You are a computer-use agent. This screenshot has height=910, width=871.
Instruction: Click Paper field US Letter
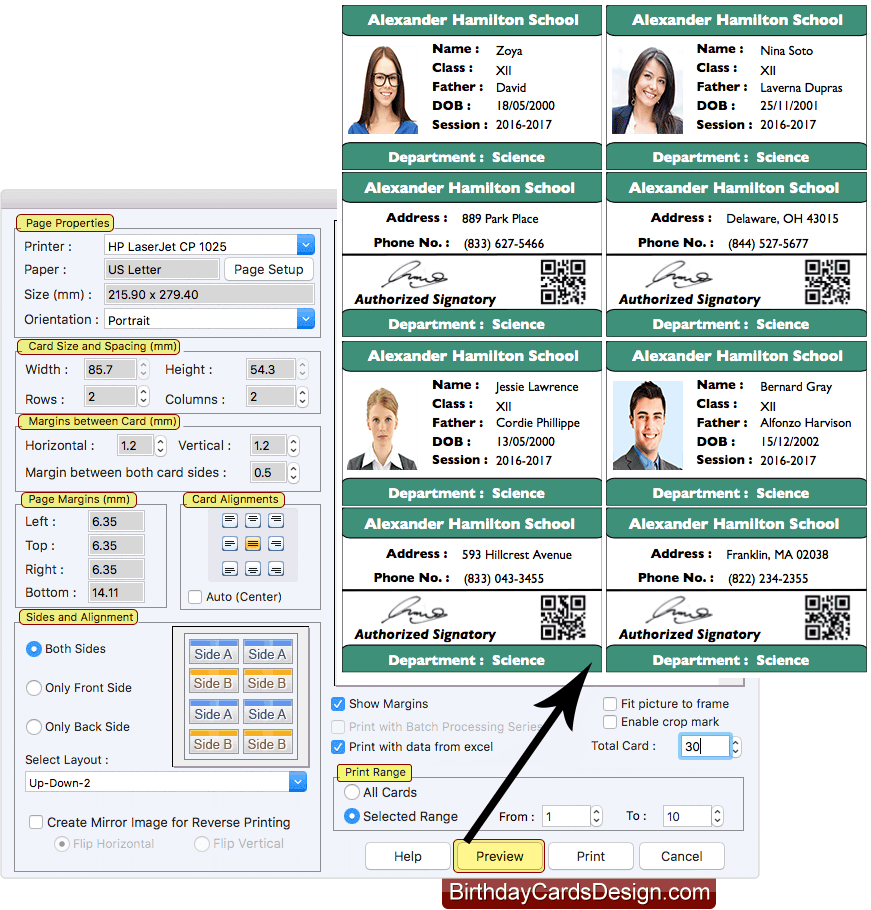161,269
